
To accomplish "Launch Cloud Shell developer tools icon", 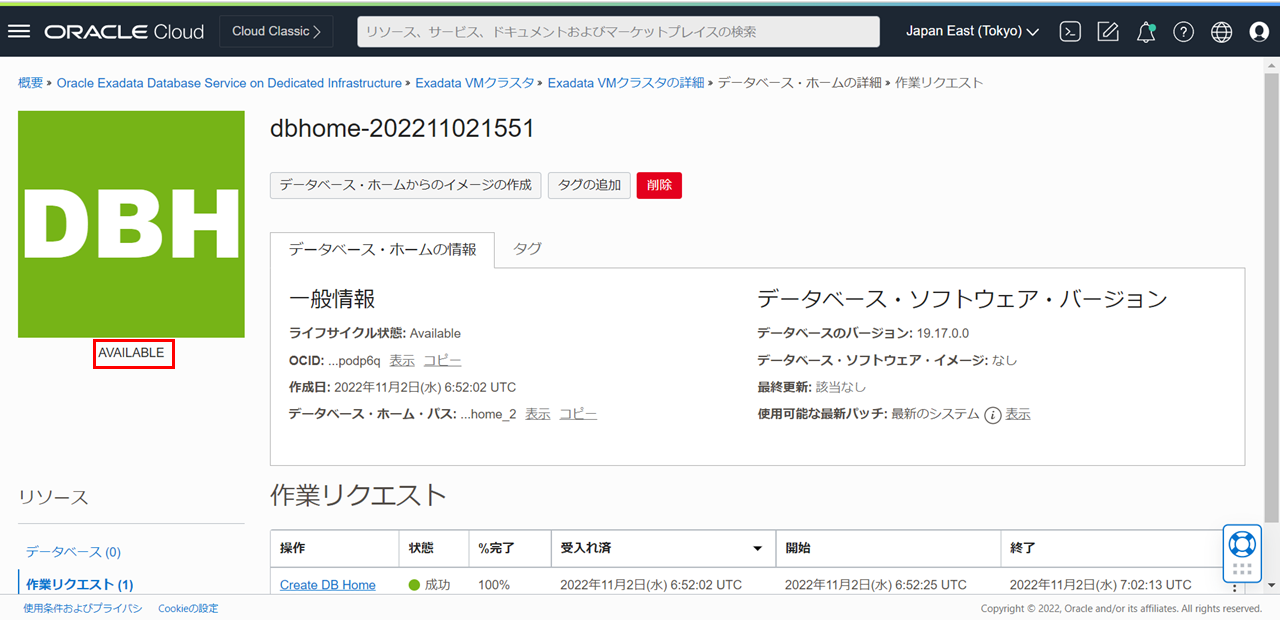I will click(1070, 31).
